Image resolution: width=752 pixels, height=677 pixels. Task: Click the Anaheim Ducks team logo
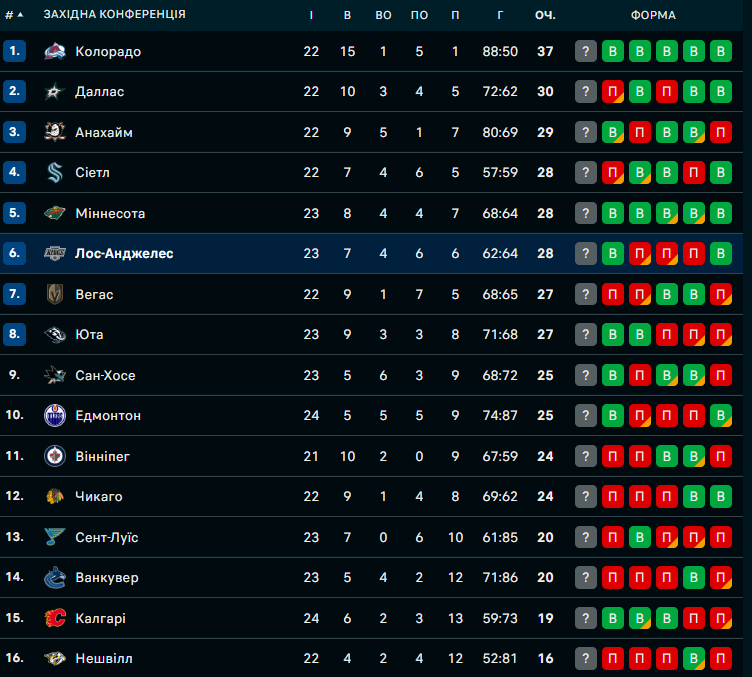[55, 132]
